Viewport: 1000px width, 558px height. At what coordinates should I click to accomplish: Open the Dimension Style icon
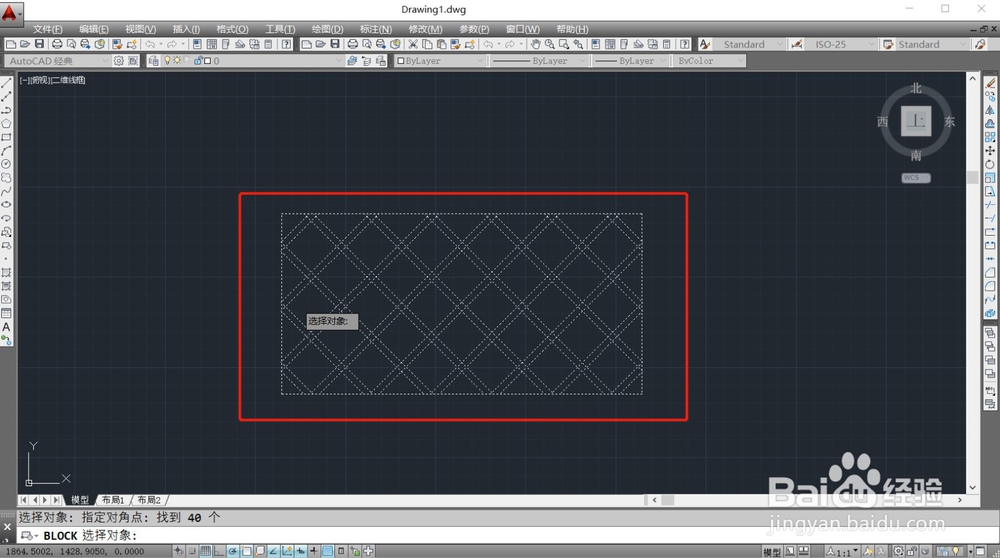tap(797, 44)
